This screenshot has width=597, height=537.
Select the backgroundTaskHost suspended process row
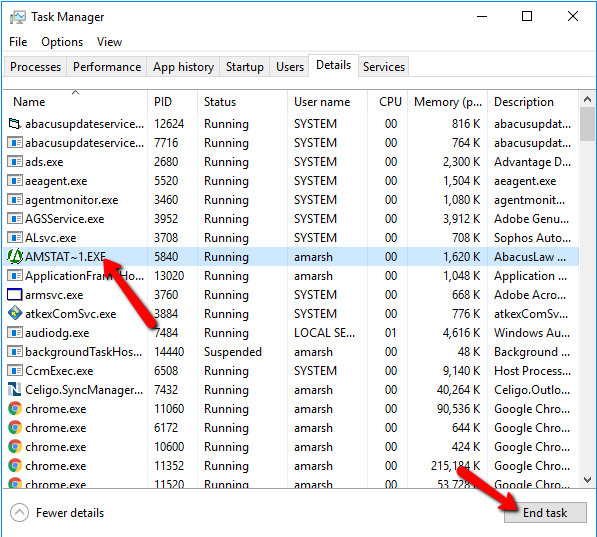pyautogui.click(x=291, y=352)
